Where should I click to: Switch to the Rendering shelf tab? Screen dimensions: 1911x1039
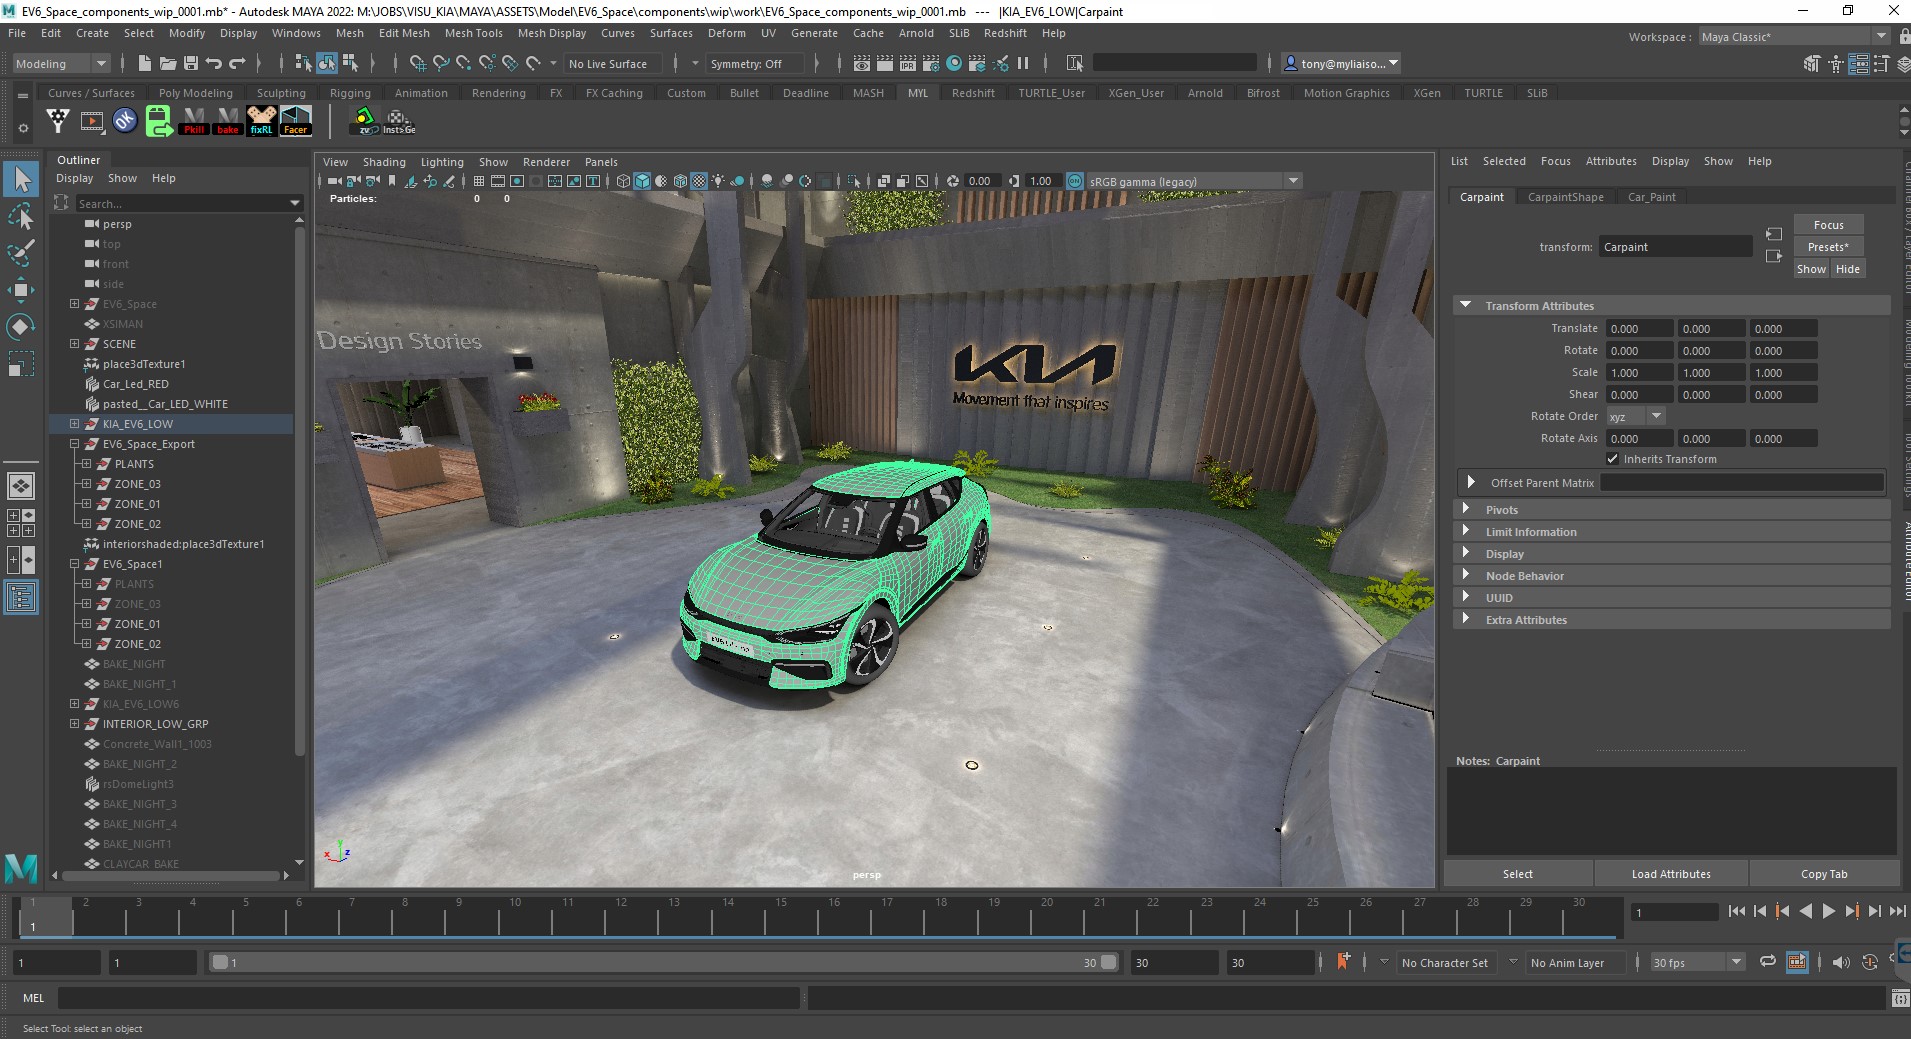click(x=498, y=93)
